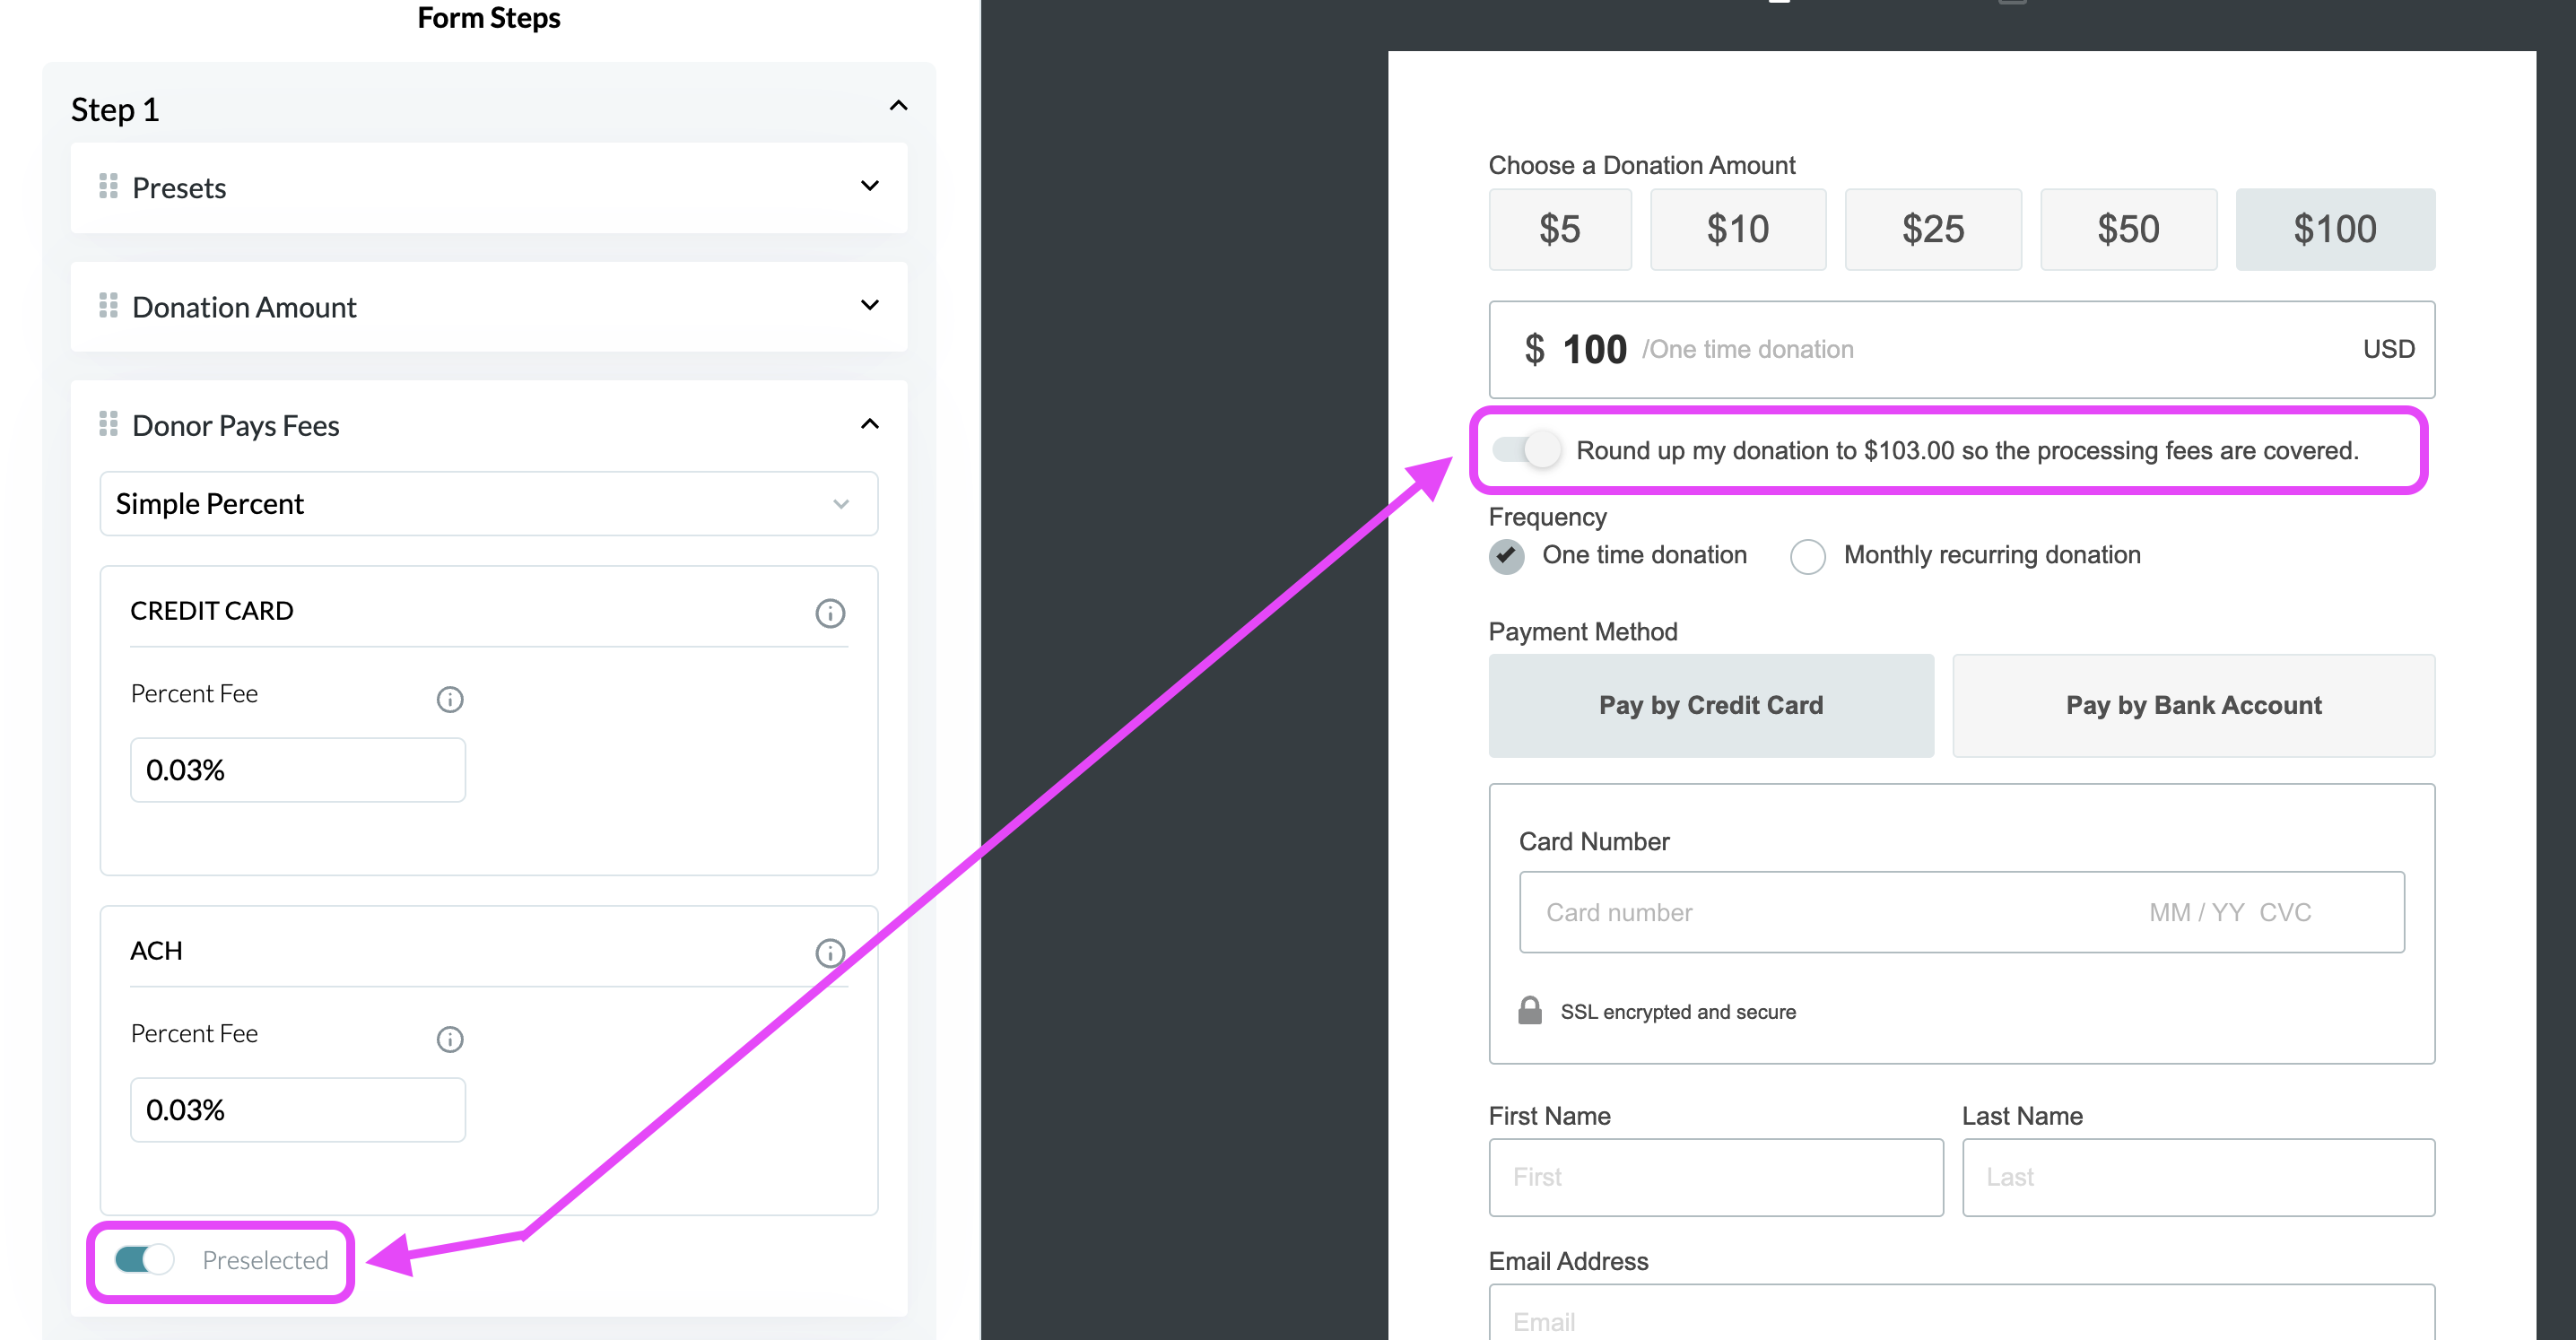Click the SSL lock icon
The image size is (2576, 1340).
[1529, 1010]
